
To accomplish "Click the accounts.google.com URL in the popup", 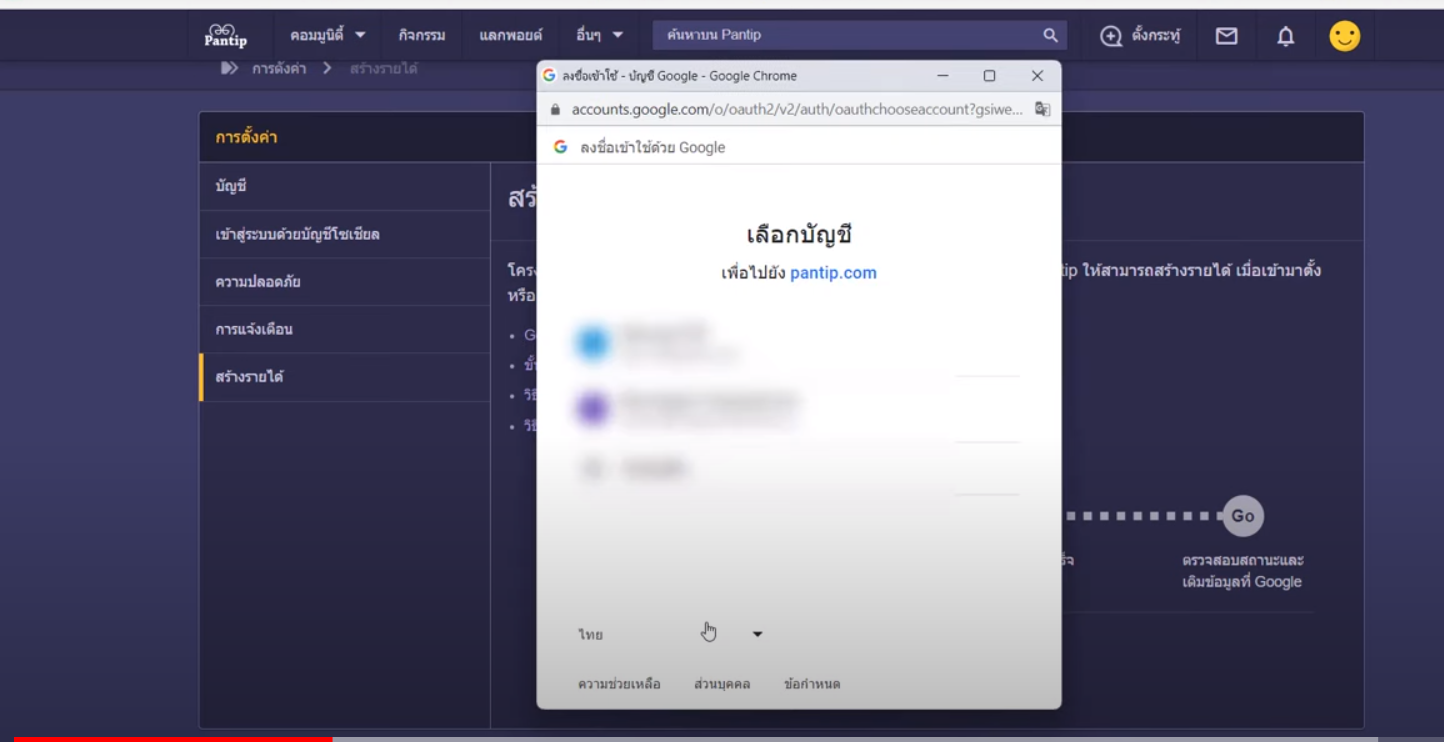I will click(797, 109).
